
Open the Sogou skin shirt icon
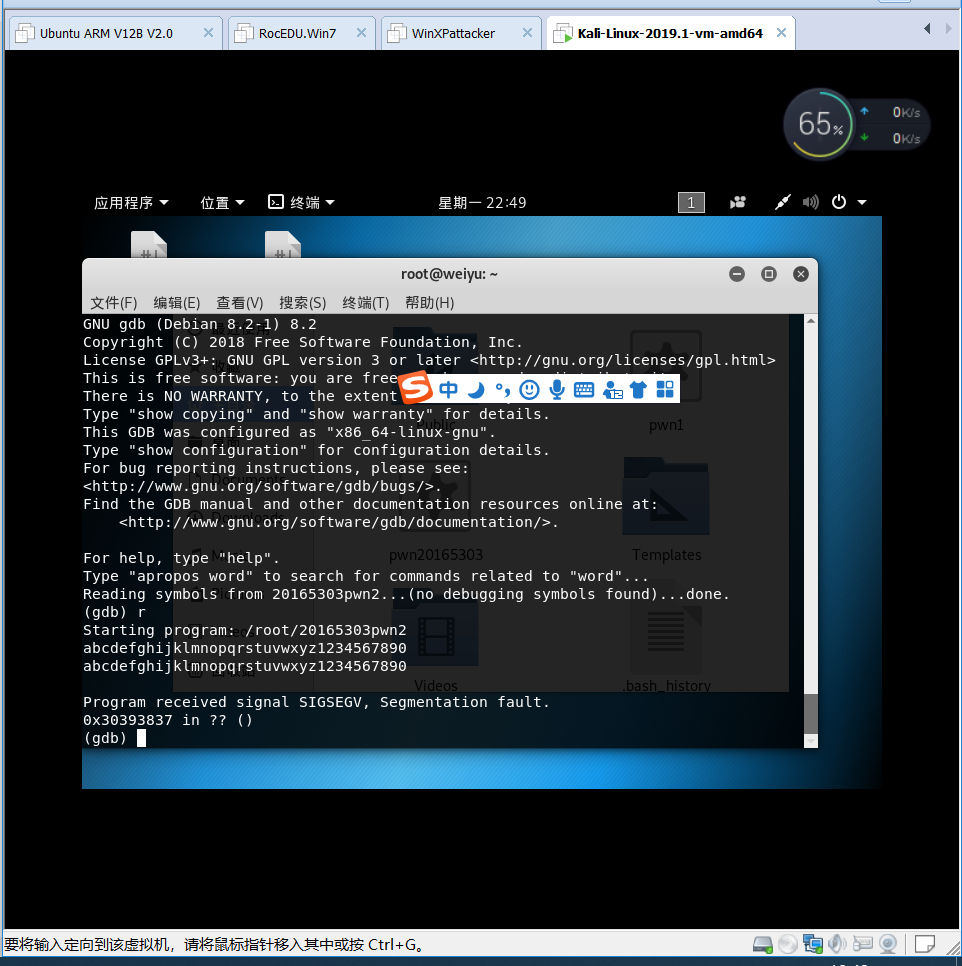pos(638,389)
